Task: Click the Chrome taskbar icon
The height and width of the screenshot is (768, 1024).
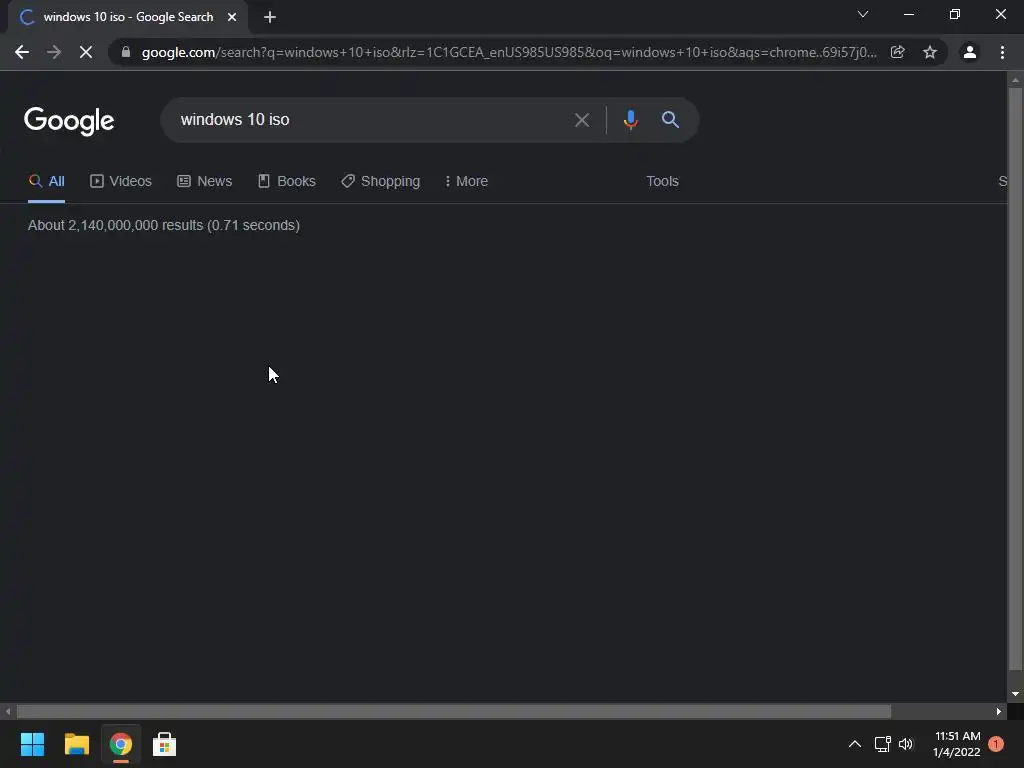Action: click(x=121, y=744)
